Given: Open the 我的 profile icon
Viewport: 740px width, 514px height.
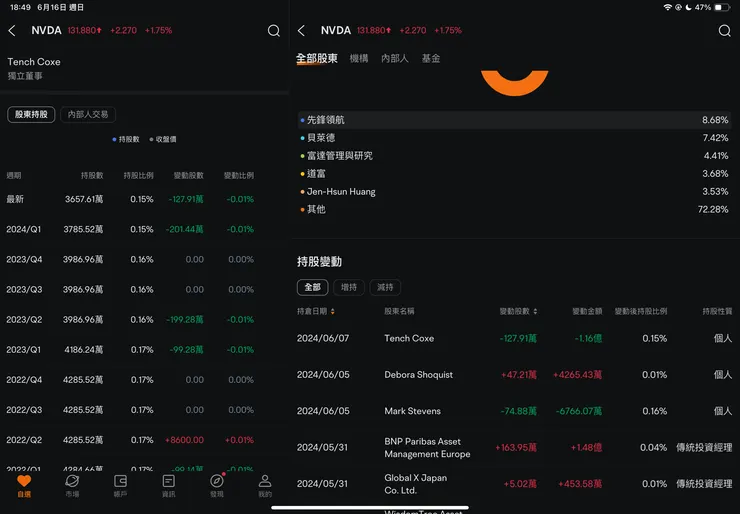Looking at the screenshot, I should [x=265, y=481].
